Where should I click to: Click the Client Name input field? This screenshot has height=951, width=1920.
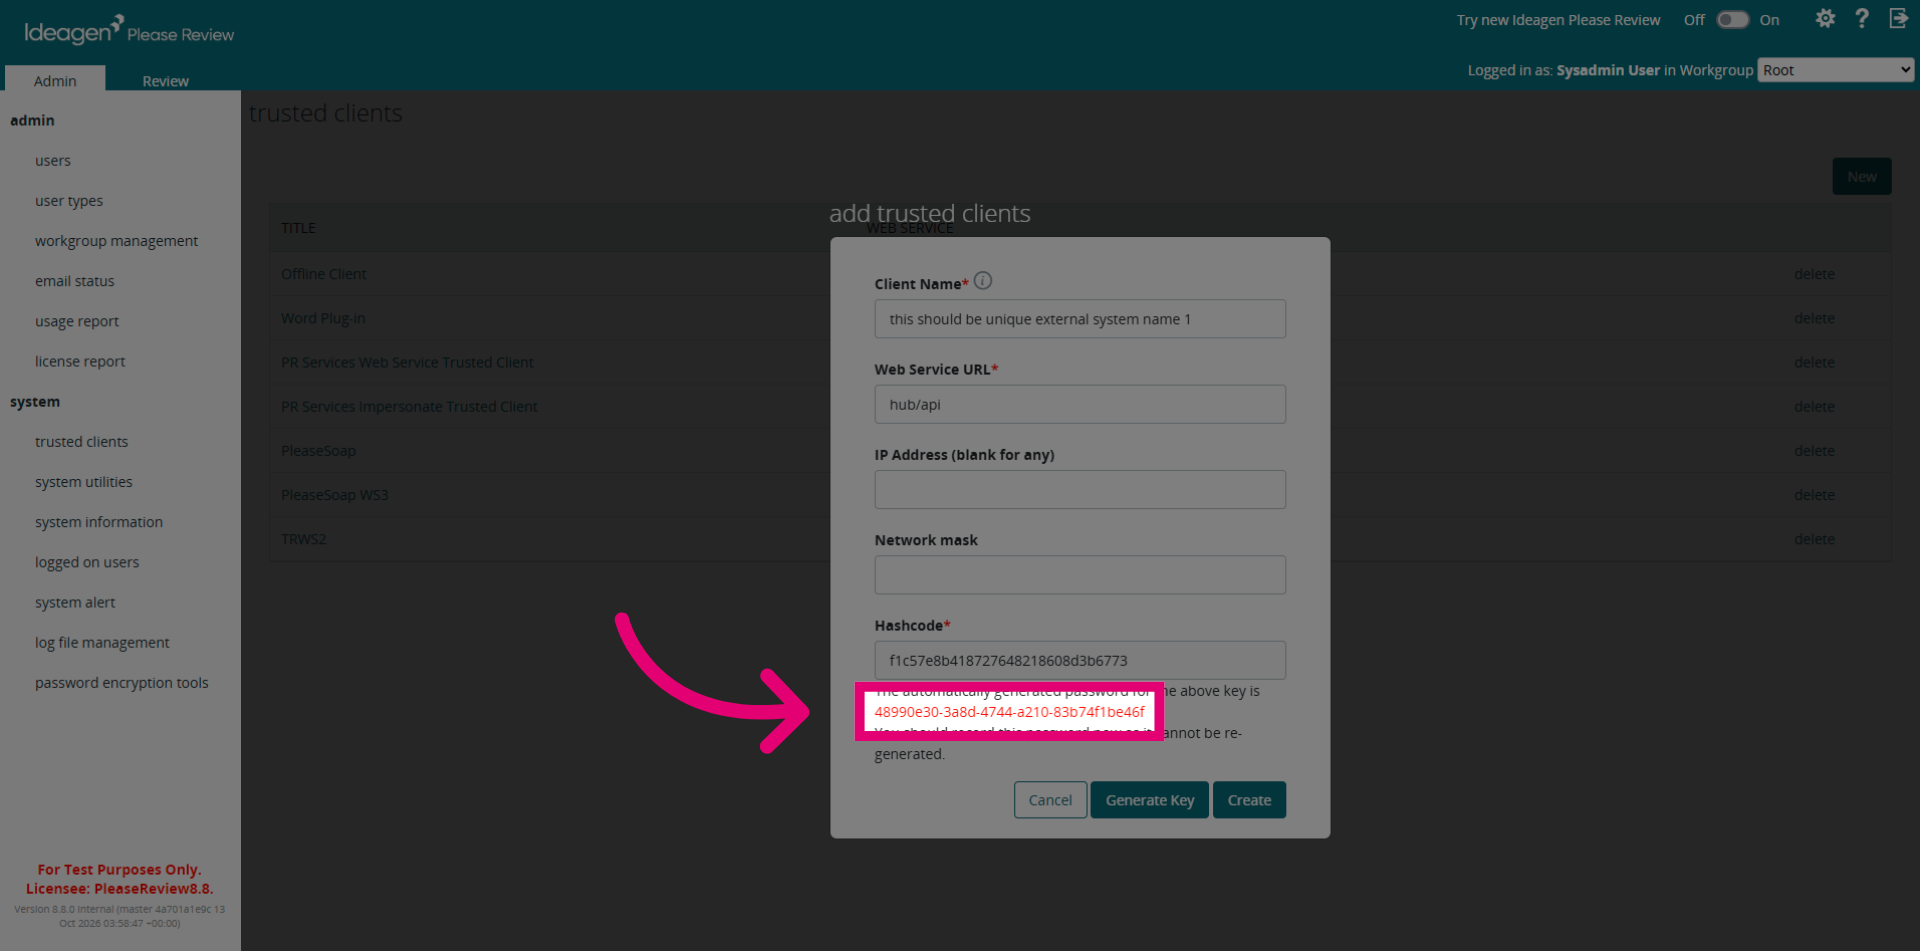pyautogui.click(x=1080, y=319)
